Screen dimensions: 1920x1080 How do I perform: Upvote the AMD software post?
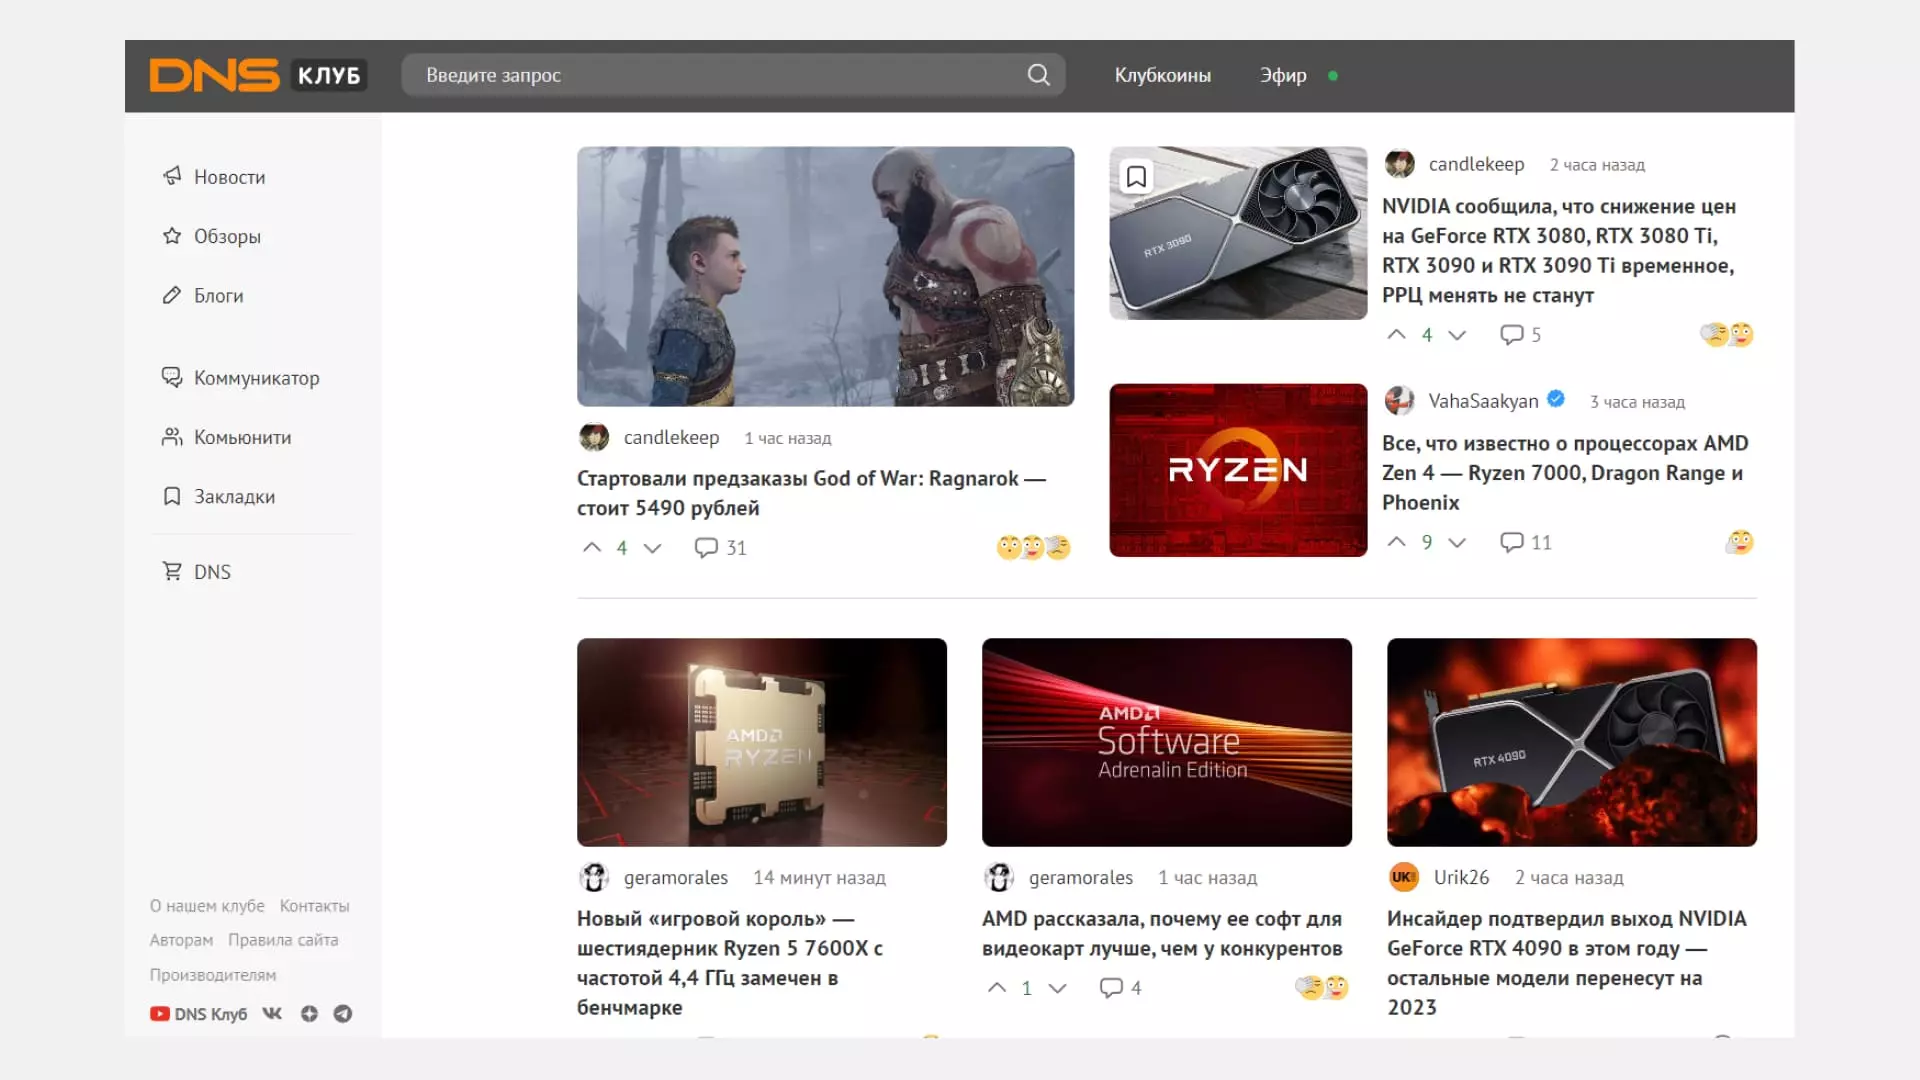(997, 987)
